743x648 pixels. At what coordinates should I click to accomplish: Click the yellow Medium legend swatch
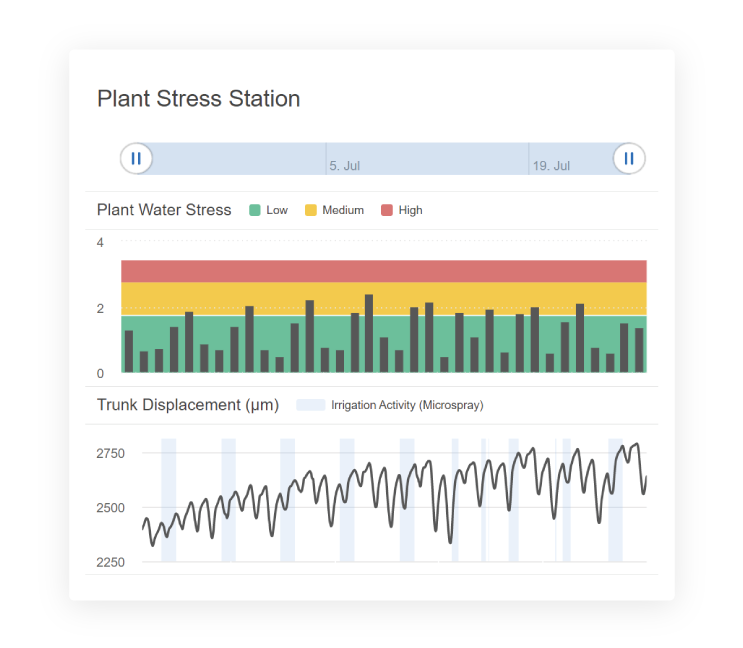coord(311,210)
